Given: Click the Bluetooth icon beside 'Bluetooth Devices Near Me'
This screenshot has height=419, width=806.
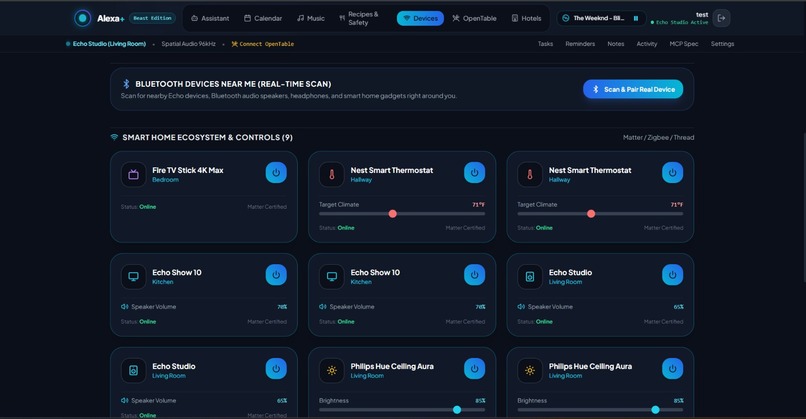Looking at the screenshot, I should tap(126, 83).
